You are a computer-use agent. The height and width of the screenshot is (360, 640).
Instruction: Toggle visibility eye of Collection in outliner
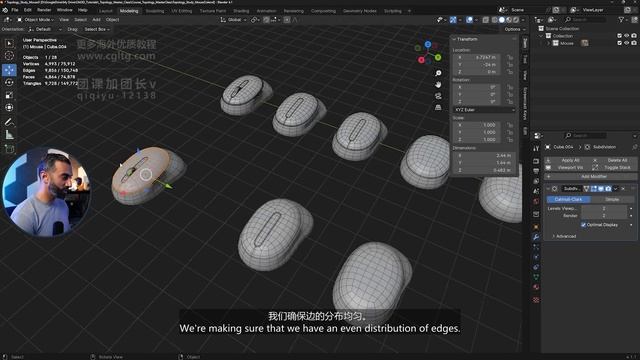[x=627, y=36]
